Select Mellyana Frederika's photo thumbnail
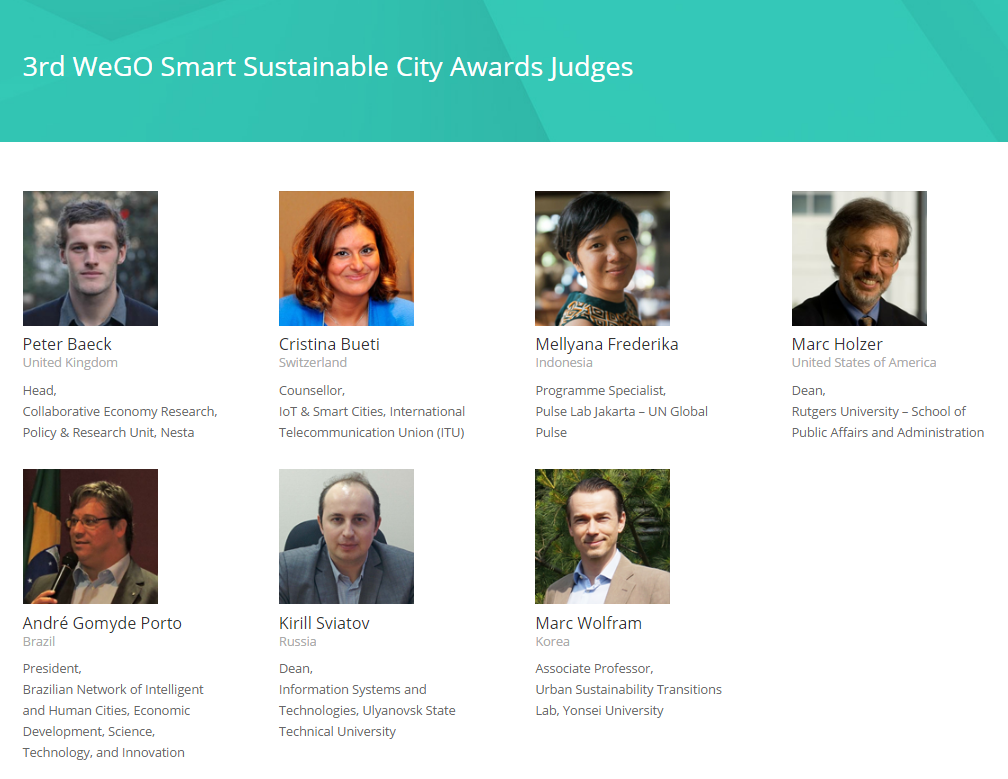This screenshot has width=1008, height=779. [602, 258]
